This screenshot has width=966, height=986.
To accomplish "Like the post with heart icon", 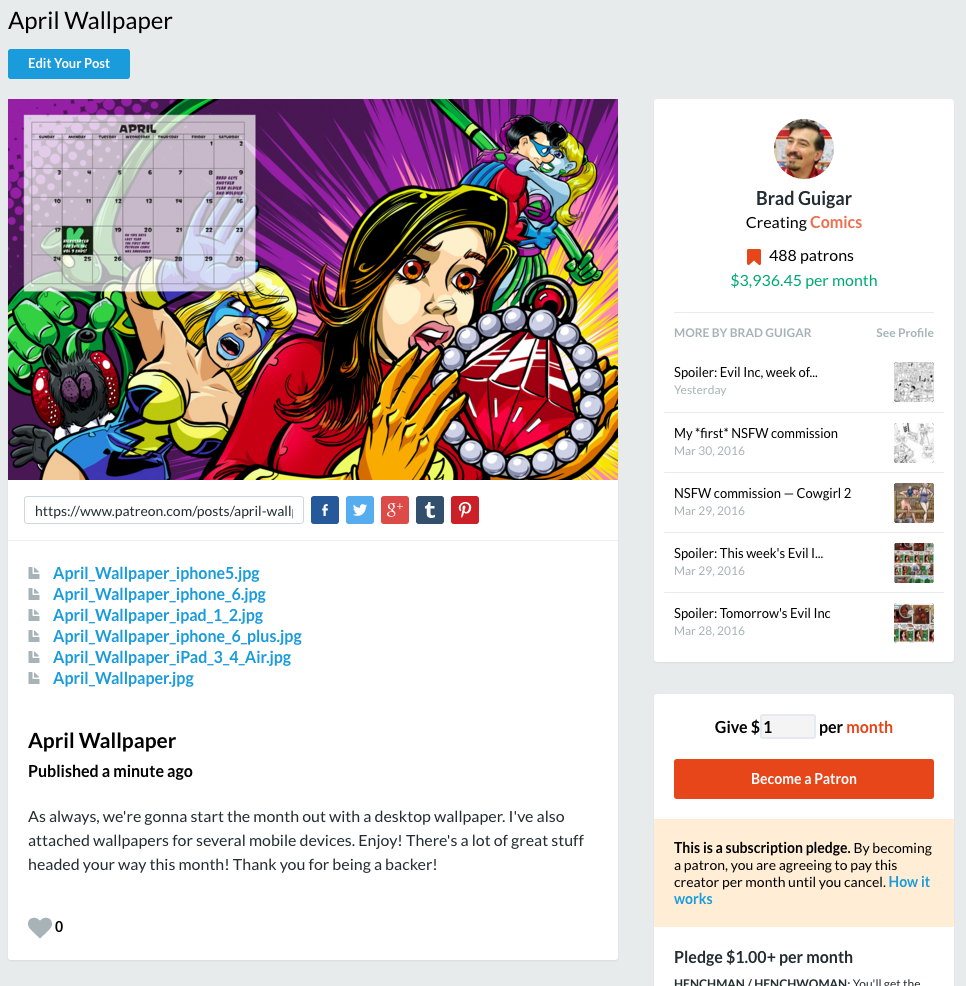I will [40, 927].
